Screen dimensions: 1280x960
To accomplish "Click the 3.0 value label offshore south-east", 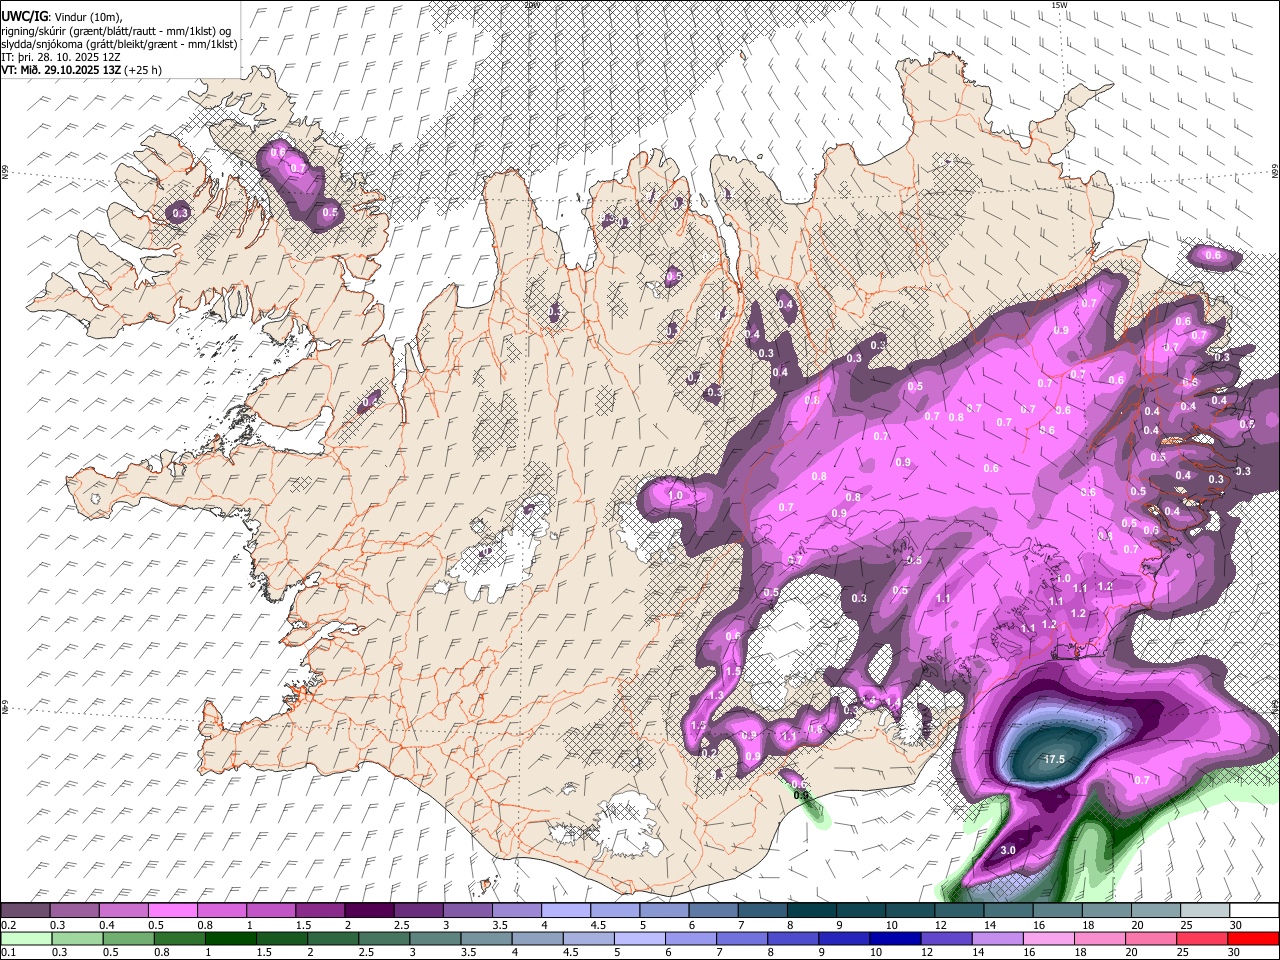I will pos(1008,850).
